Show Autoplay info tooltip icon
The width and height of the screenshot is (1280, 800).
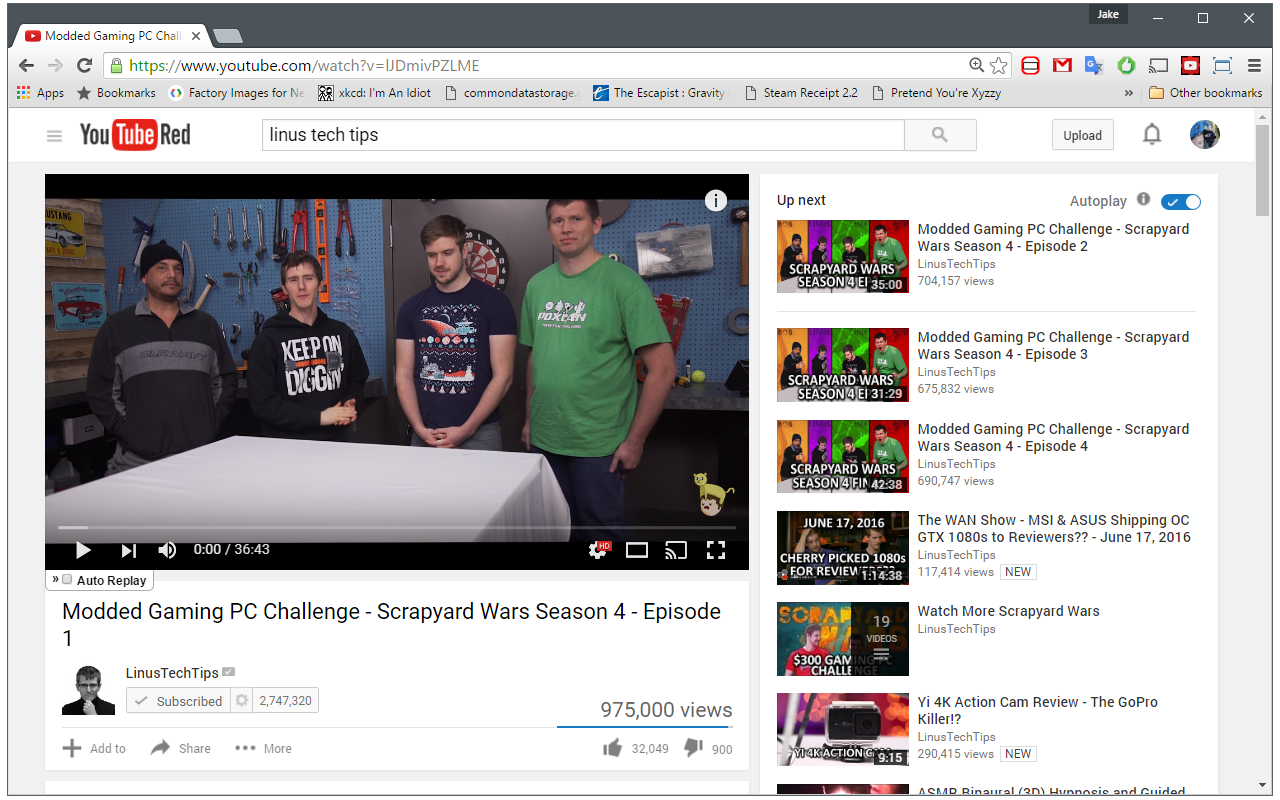click(1143, 199)
